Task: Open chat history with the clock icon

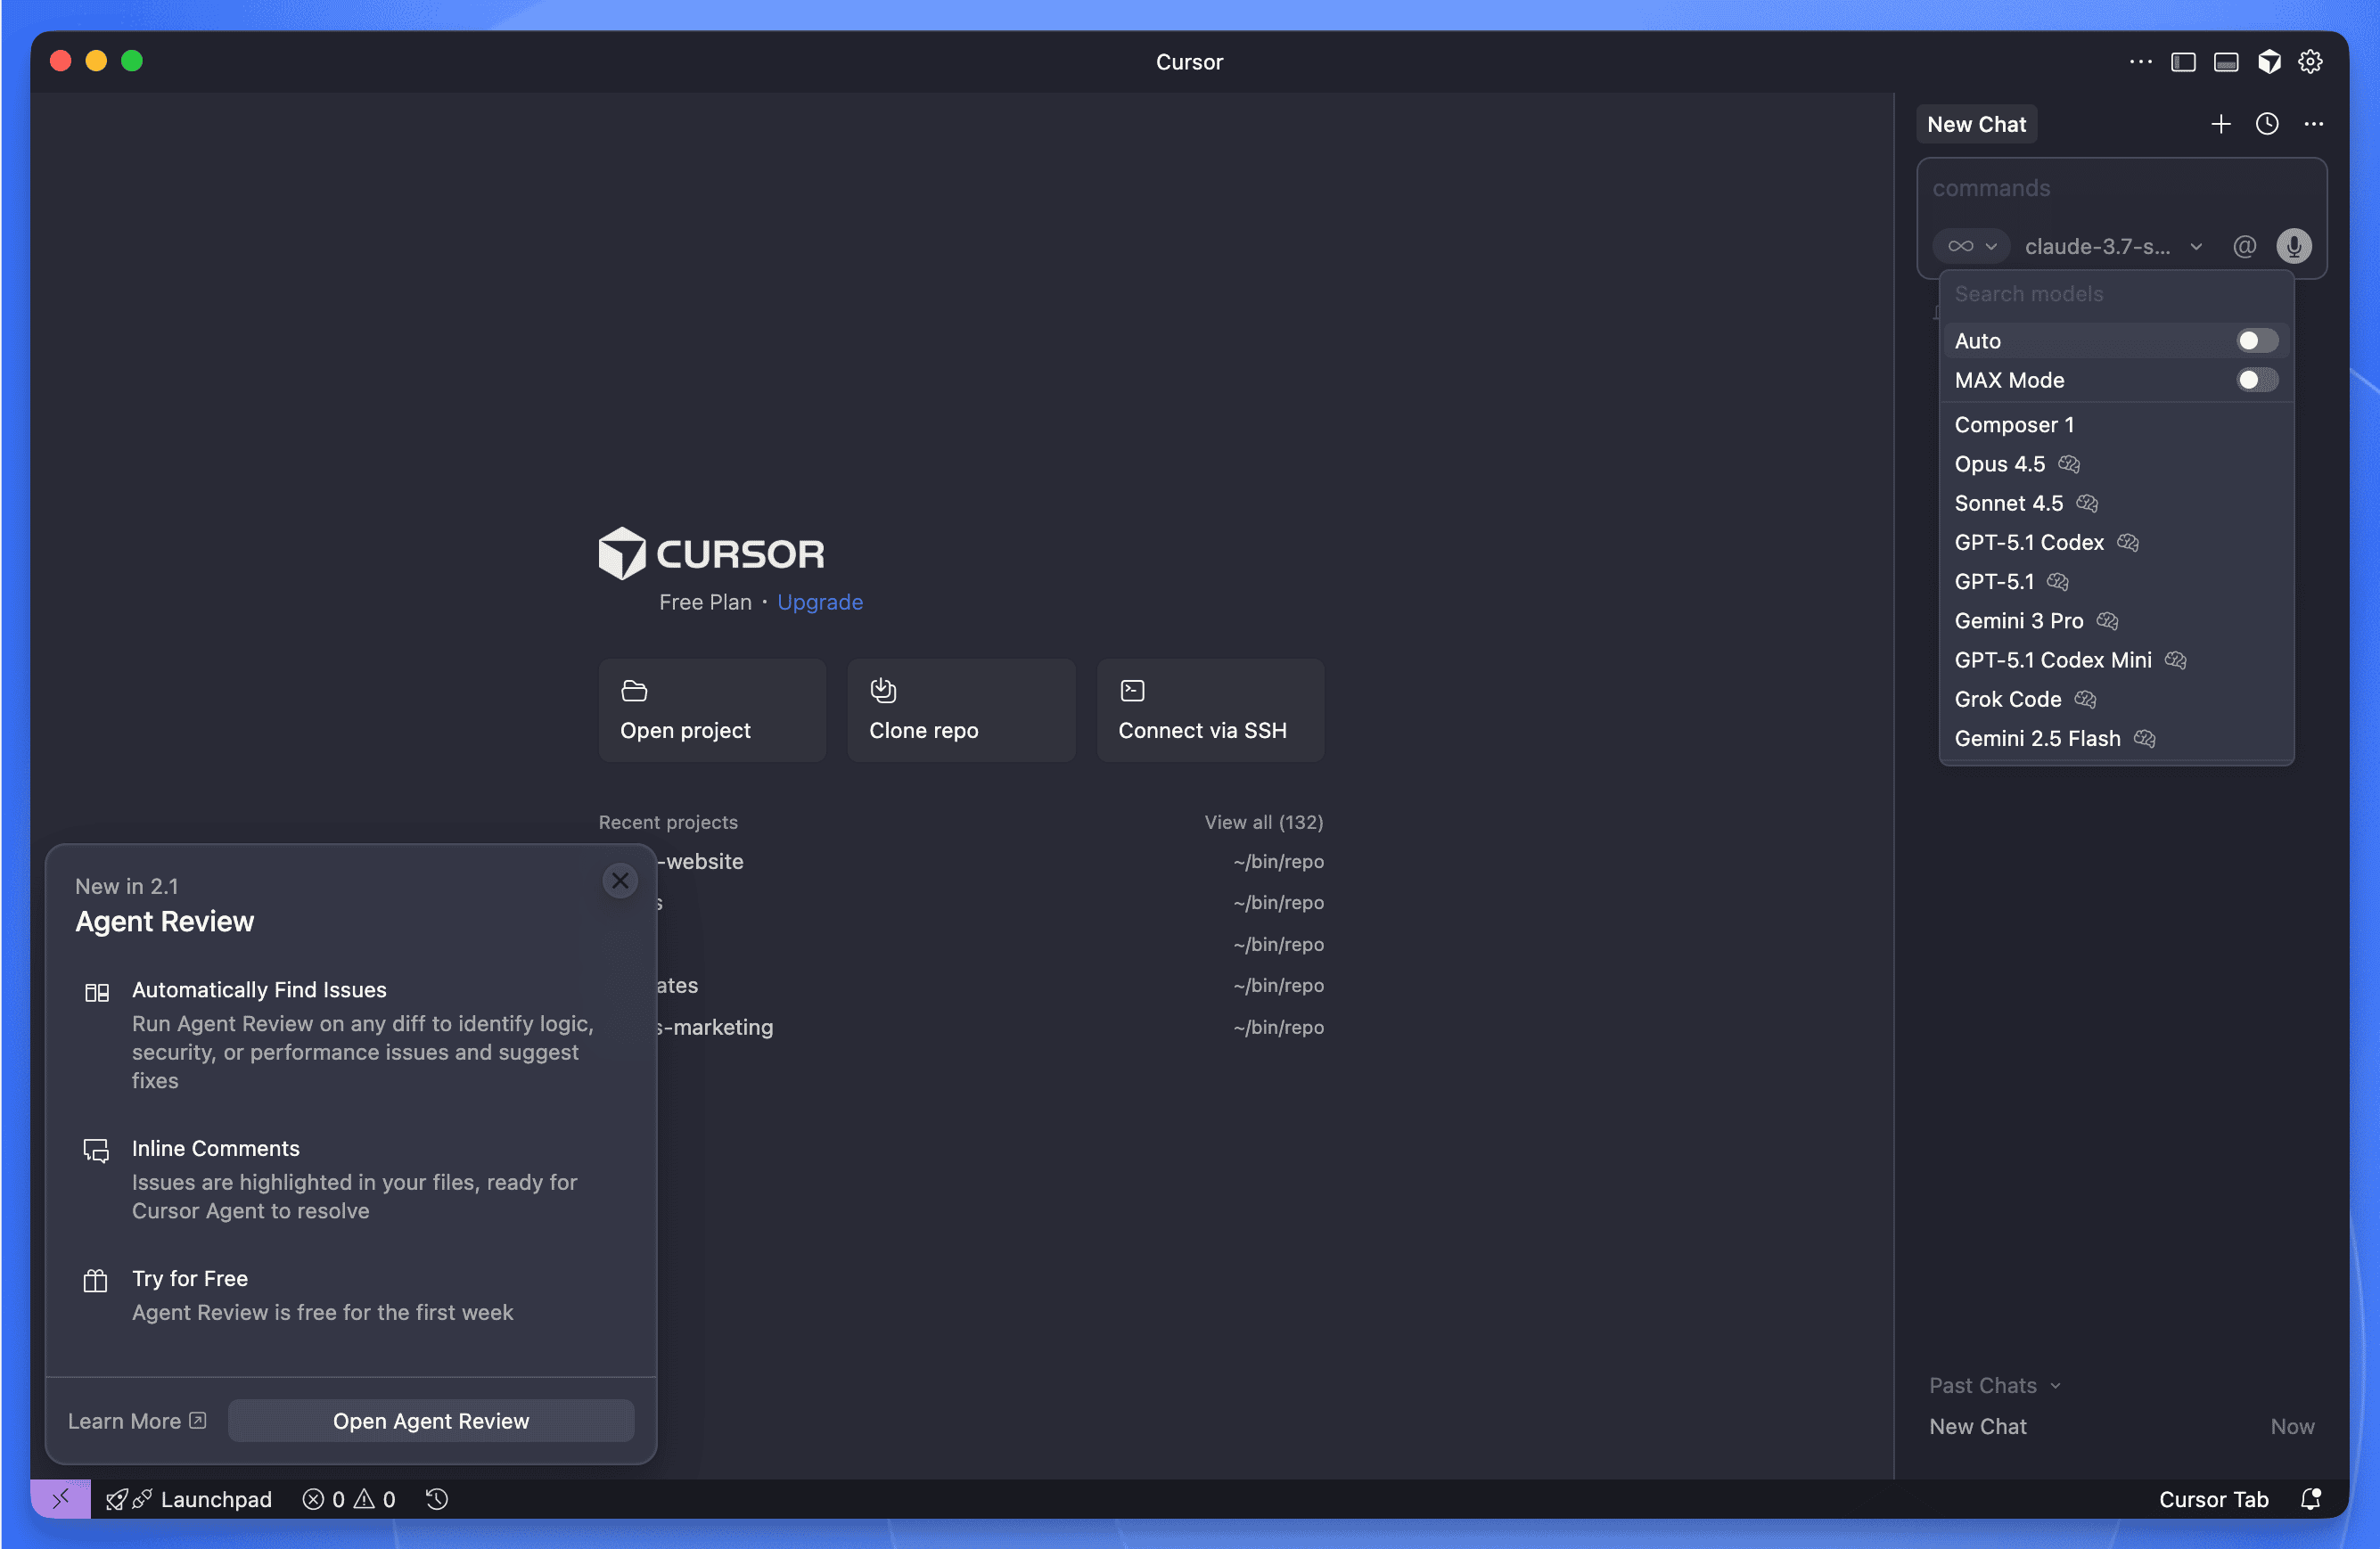Action: (x=2267, y=123)
